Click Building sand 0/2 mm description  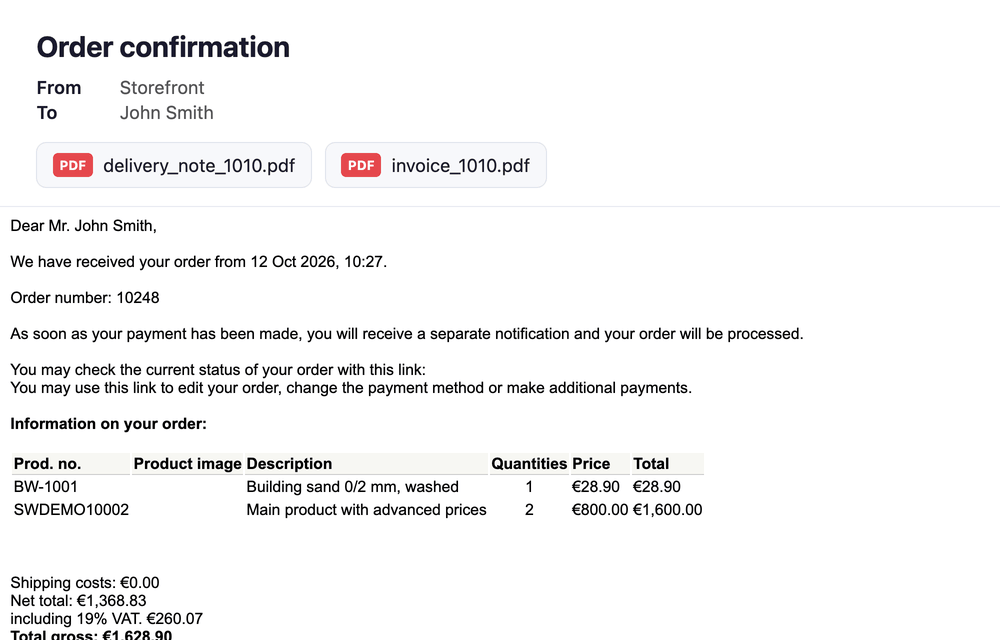[353, 486]
